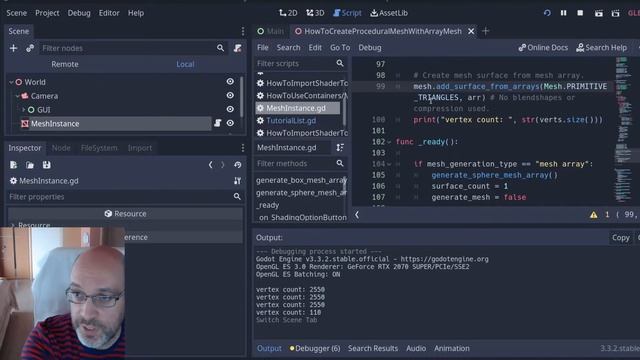Viewport: 640px width, 360px height.
Task: Switch scene tree to Local view
Action: click(185, 64)
